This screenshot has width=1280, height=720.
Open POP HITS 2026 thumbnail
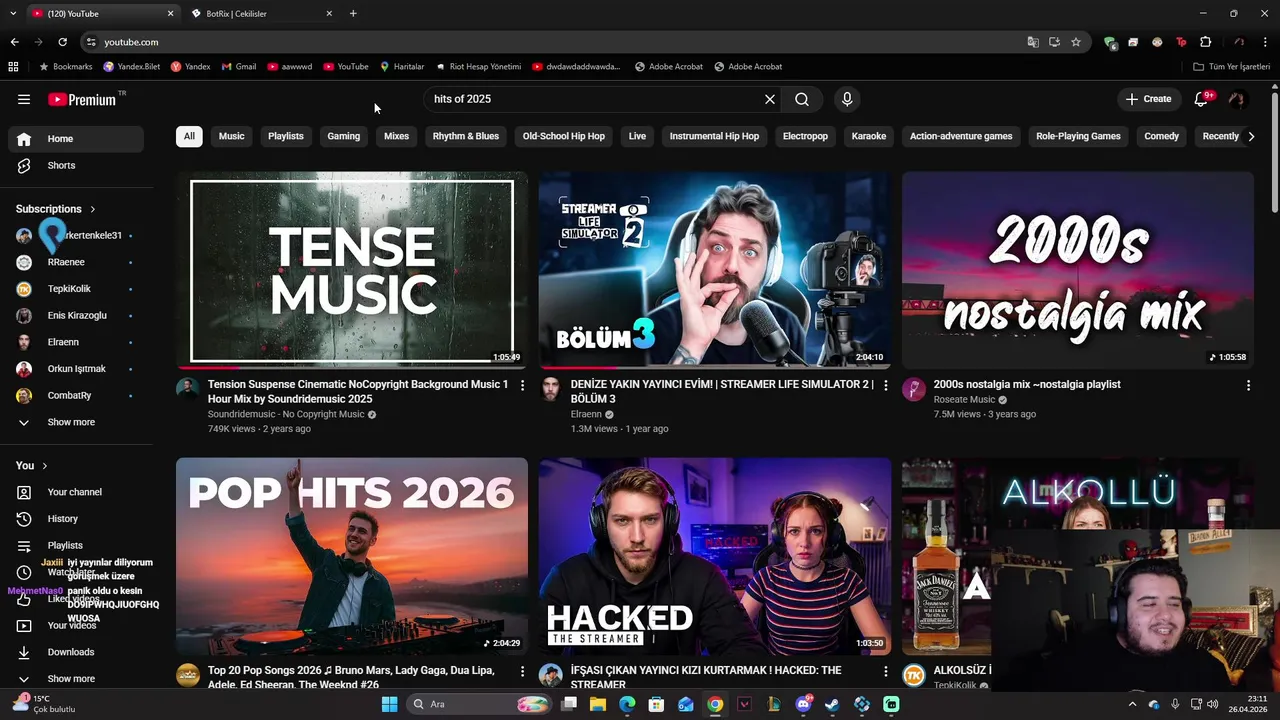(352, 556)
